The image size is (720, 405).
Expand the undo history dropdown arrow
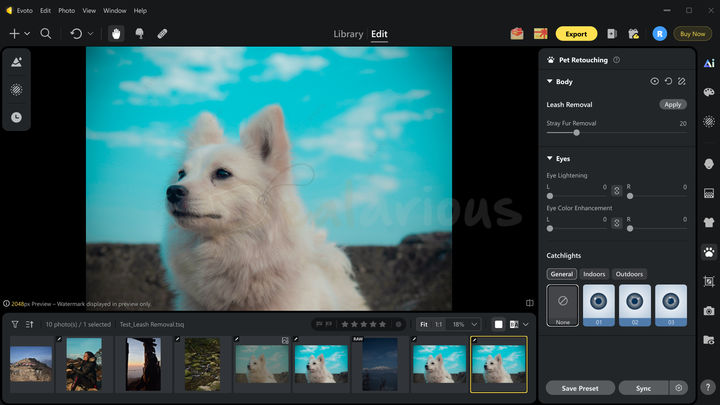[x=90, y=34]
